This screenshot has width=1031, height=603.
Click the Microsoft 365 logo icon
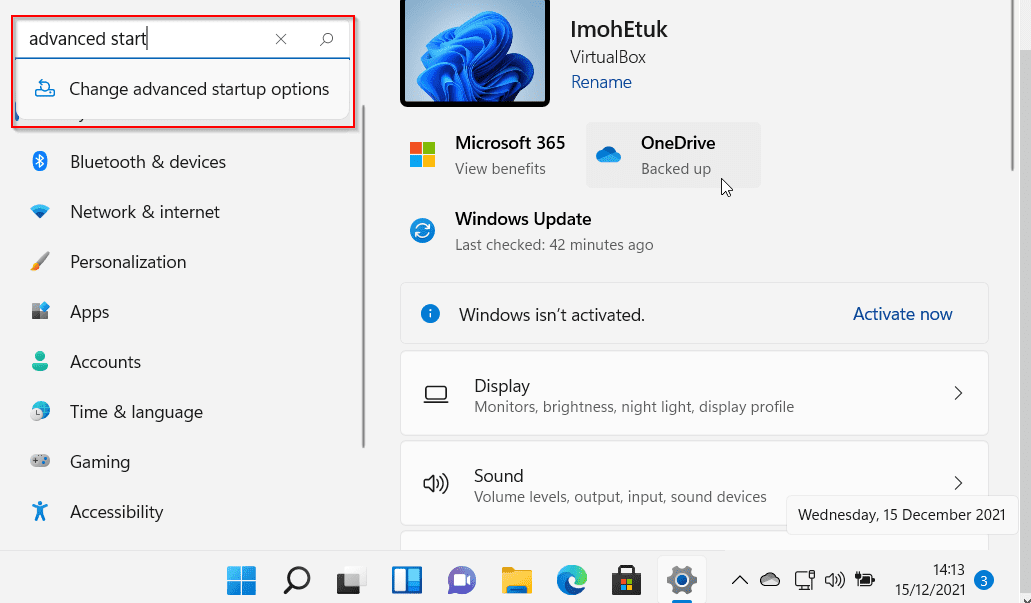[x=423, y=155]
